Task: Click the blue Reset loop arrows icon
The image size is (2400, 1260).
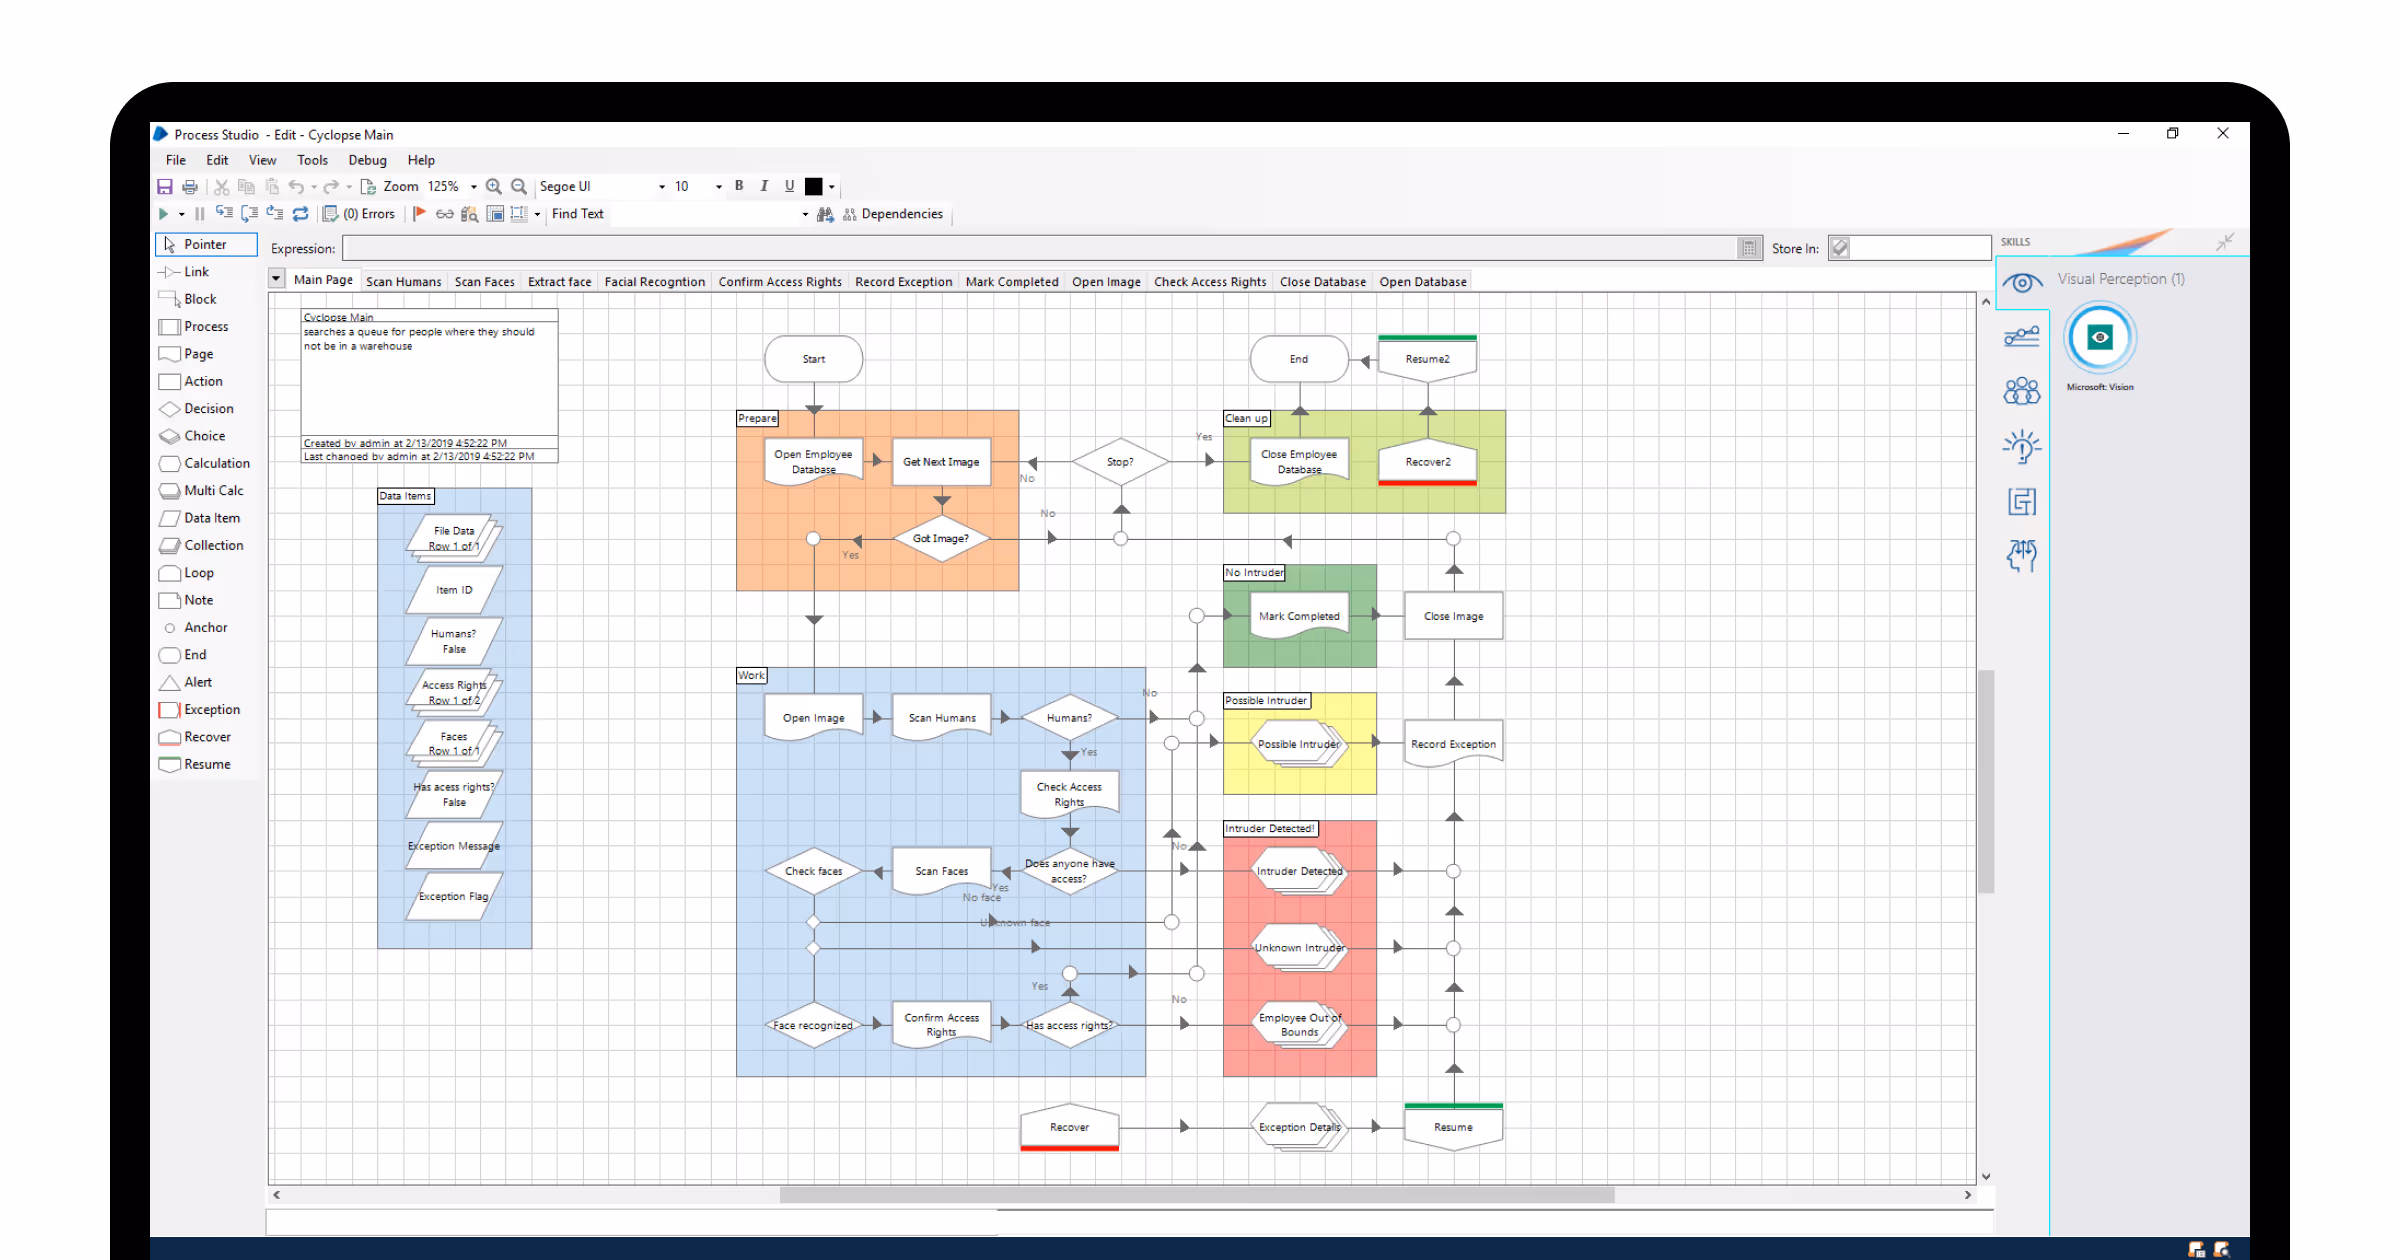Action: point(300,214)
